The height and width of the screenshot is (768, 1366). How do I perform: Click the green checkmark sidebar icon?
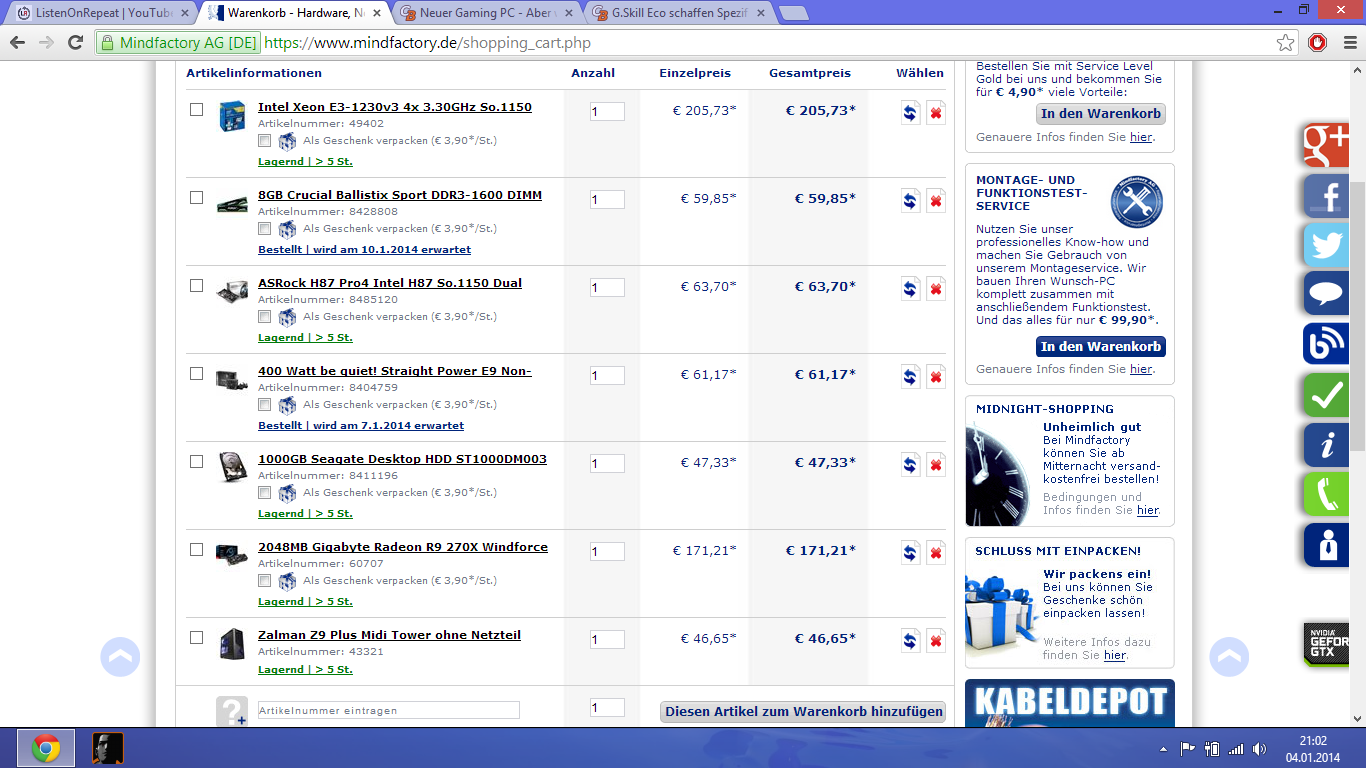pos(1326,395)
